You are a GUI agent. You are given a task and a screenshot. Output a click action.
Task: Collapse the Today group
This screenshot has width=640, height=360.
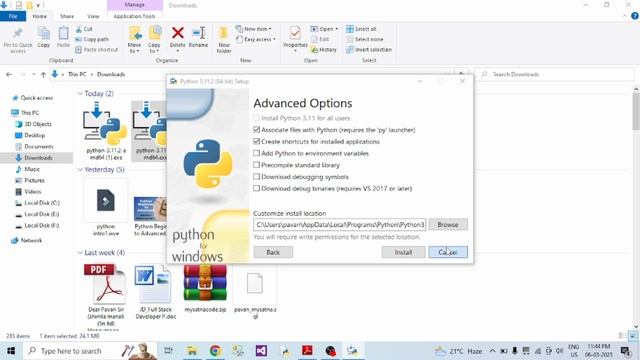click(x=80, y=93)
